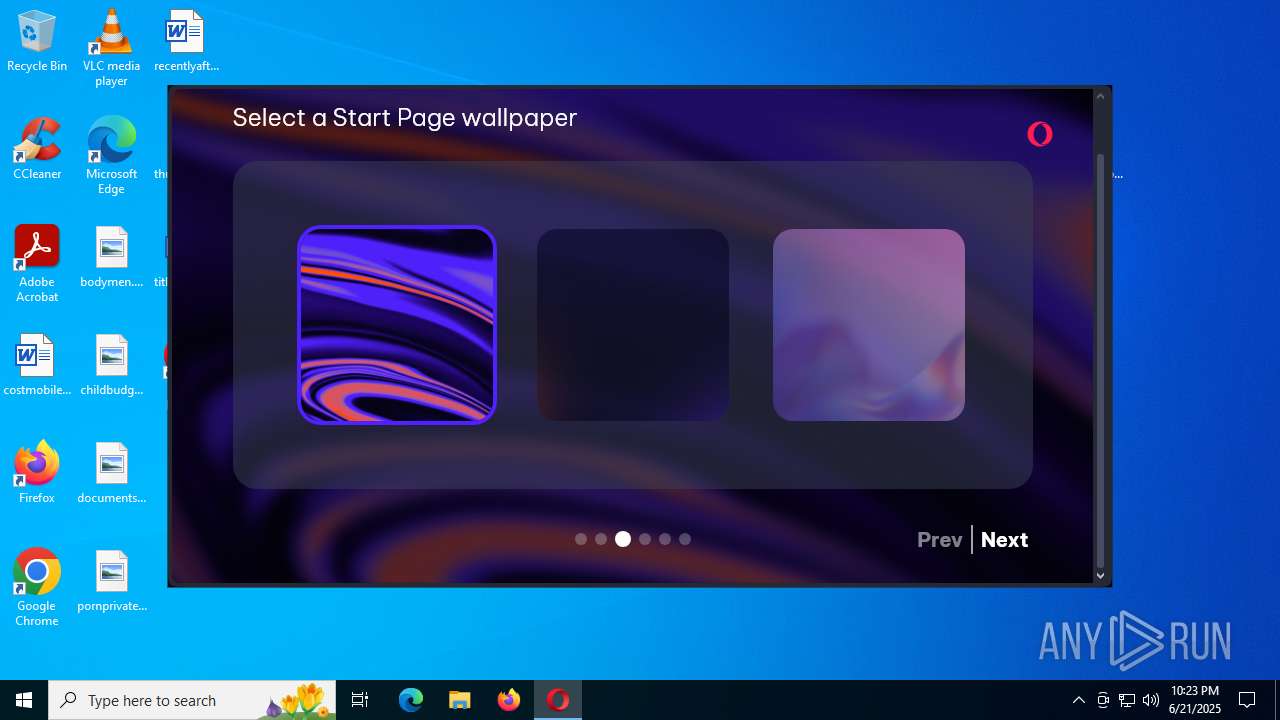Jump to the fourth pagination dot
The image size is (1280, 720).
(x=645, y=539)
